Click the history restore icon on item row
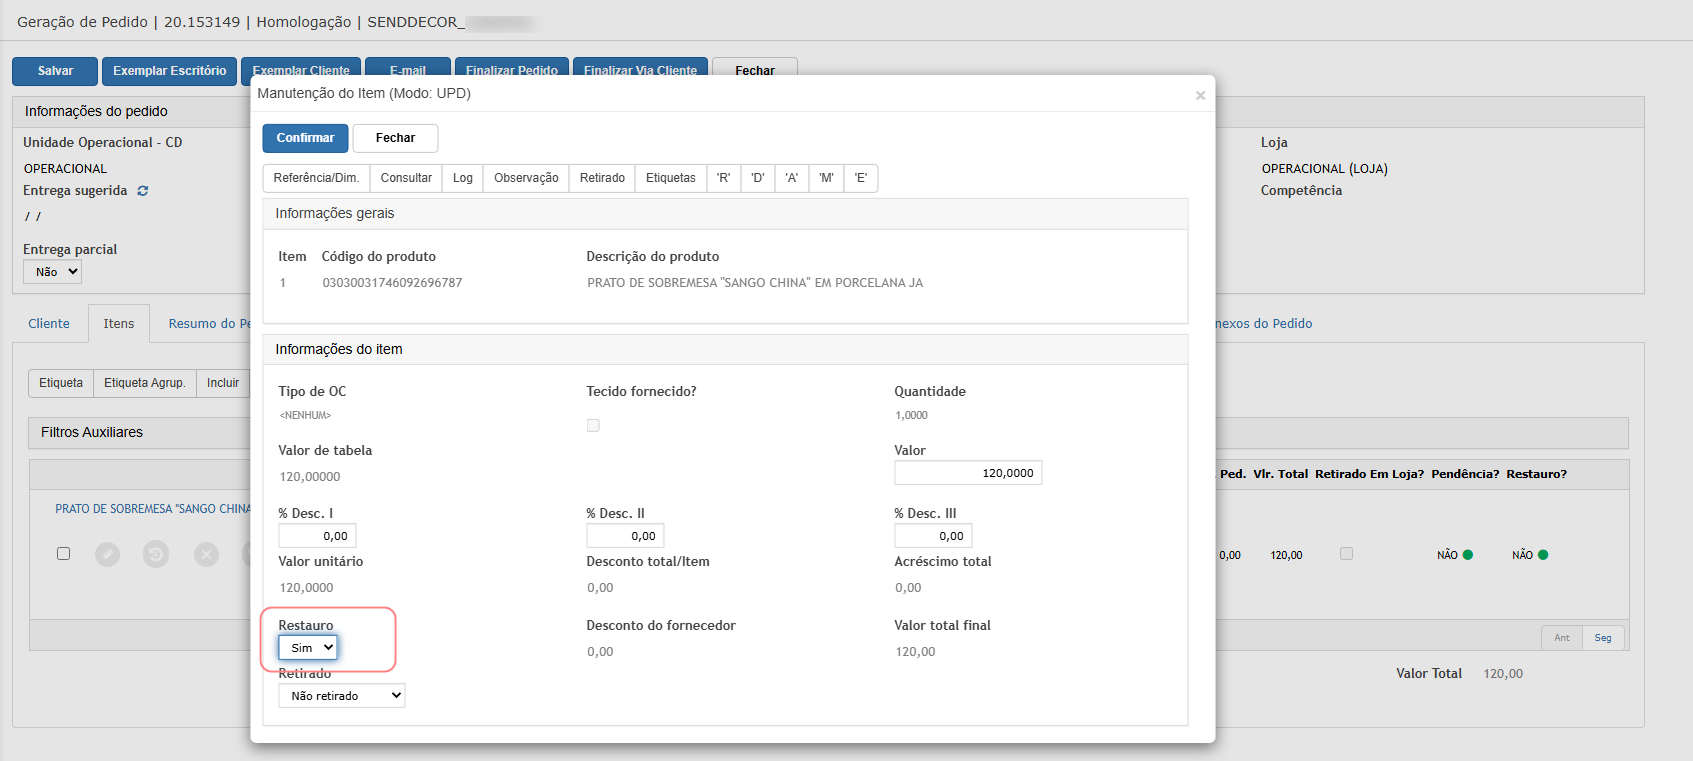1693x761 pixels. 156,554
